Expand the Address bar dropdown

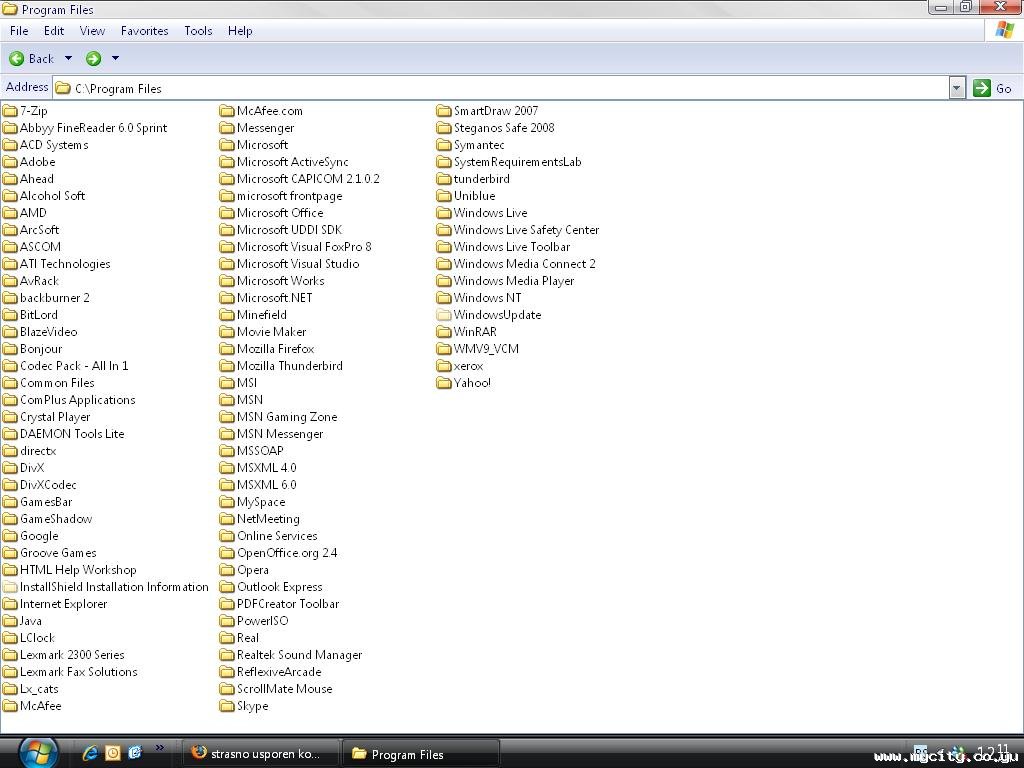point(957,88)
